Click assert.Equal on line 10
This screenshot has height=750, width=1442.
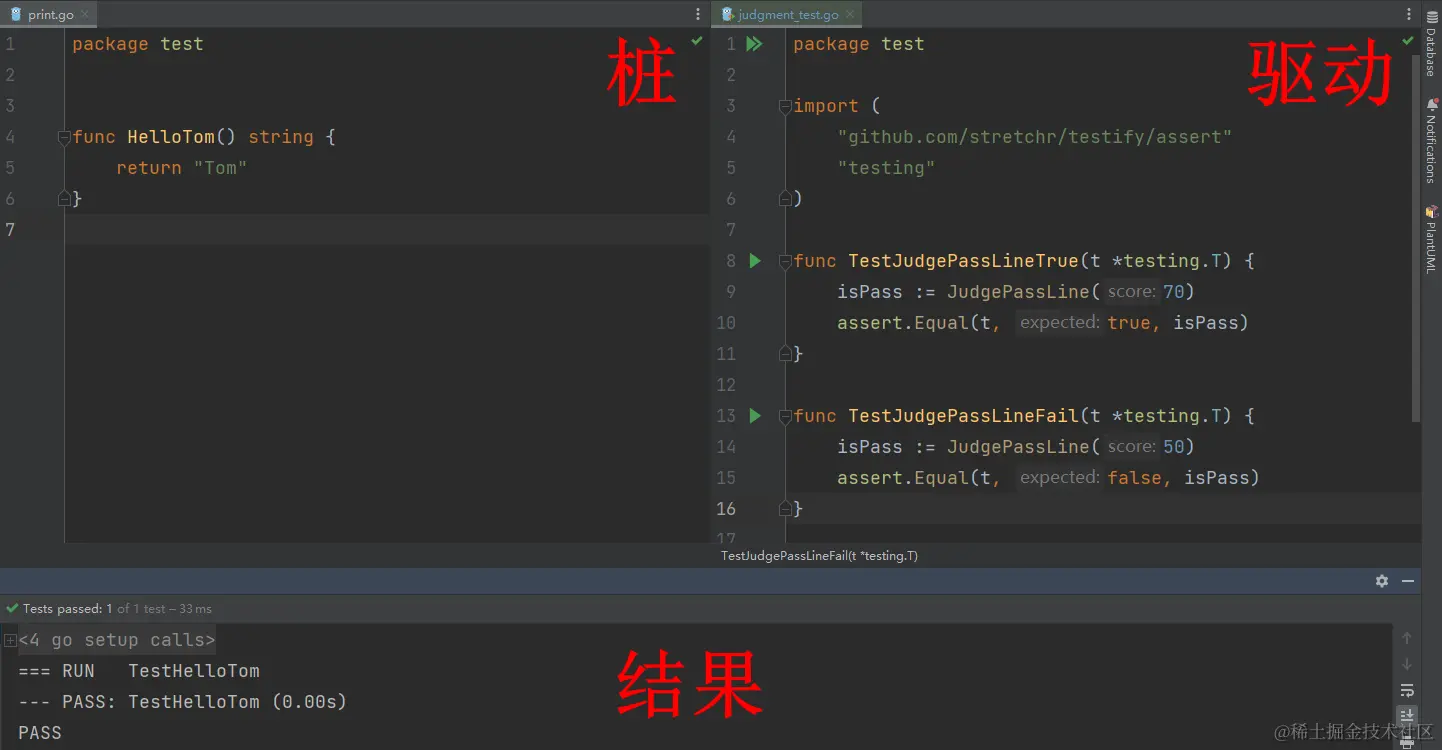pos(903,323)
